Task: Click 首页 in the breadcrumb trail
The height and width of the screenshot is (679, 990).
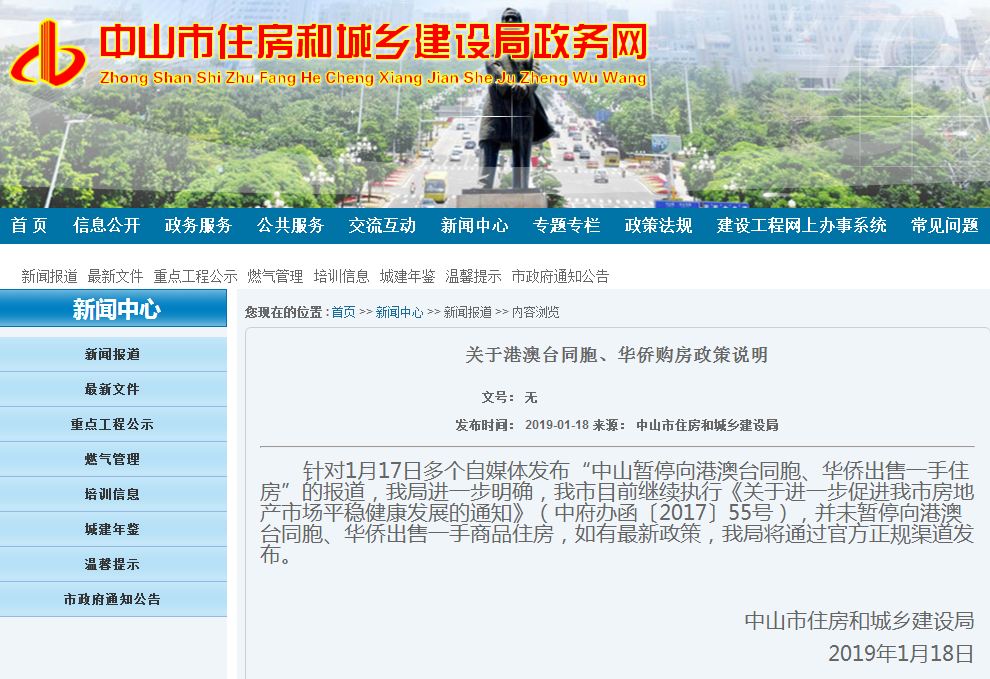Action: click(343, 312)
